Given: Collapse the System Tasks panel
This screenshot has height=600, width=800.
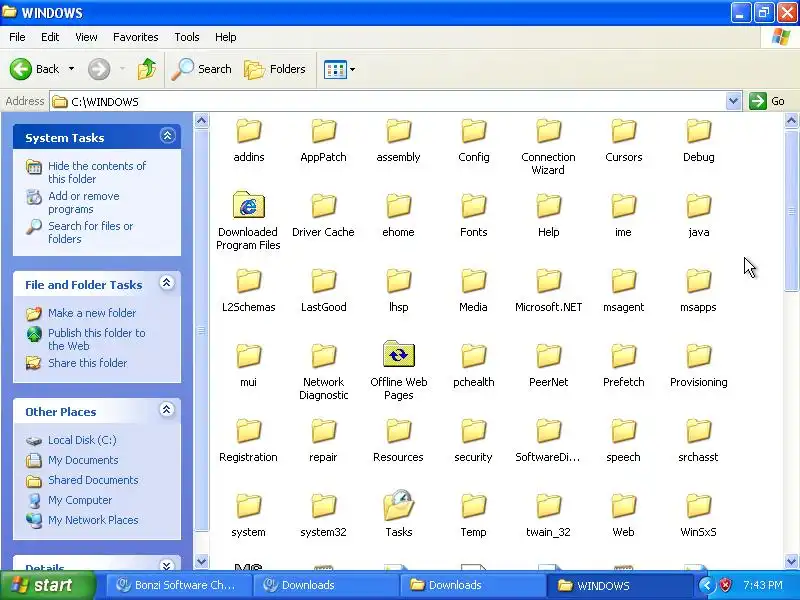Looking at the screenshot, I should click(x=167, y=136).
